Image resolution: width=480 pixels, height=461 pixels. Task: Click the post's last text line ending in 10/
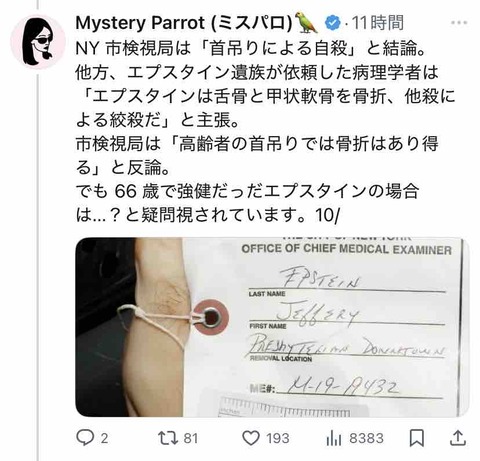(x=207, y=215)
